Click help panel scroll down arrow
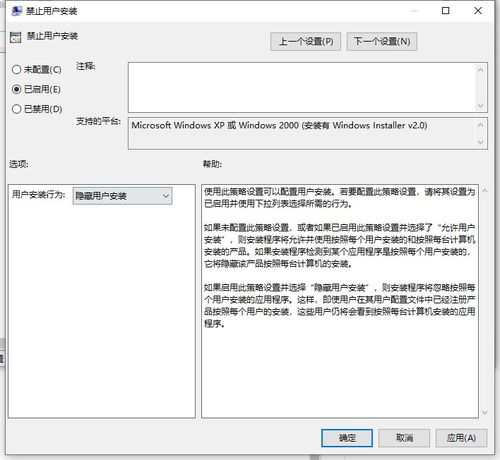Screen dimensions: 500x460 click(x=485, y=412)
